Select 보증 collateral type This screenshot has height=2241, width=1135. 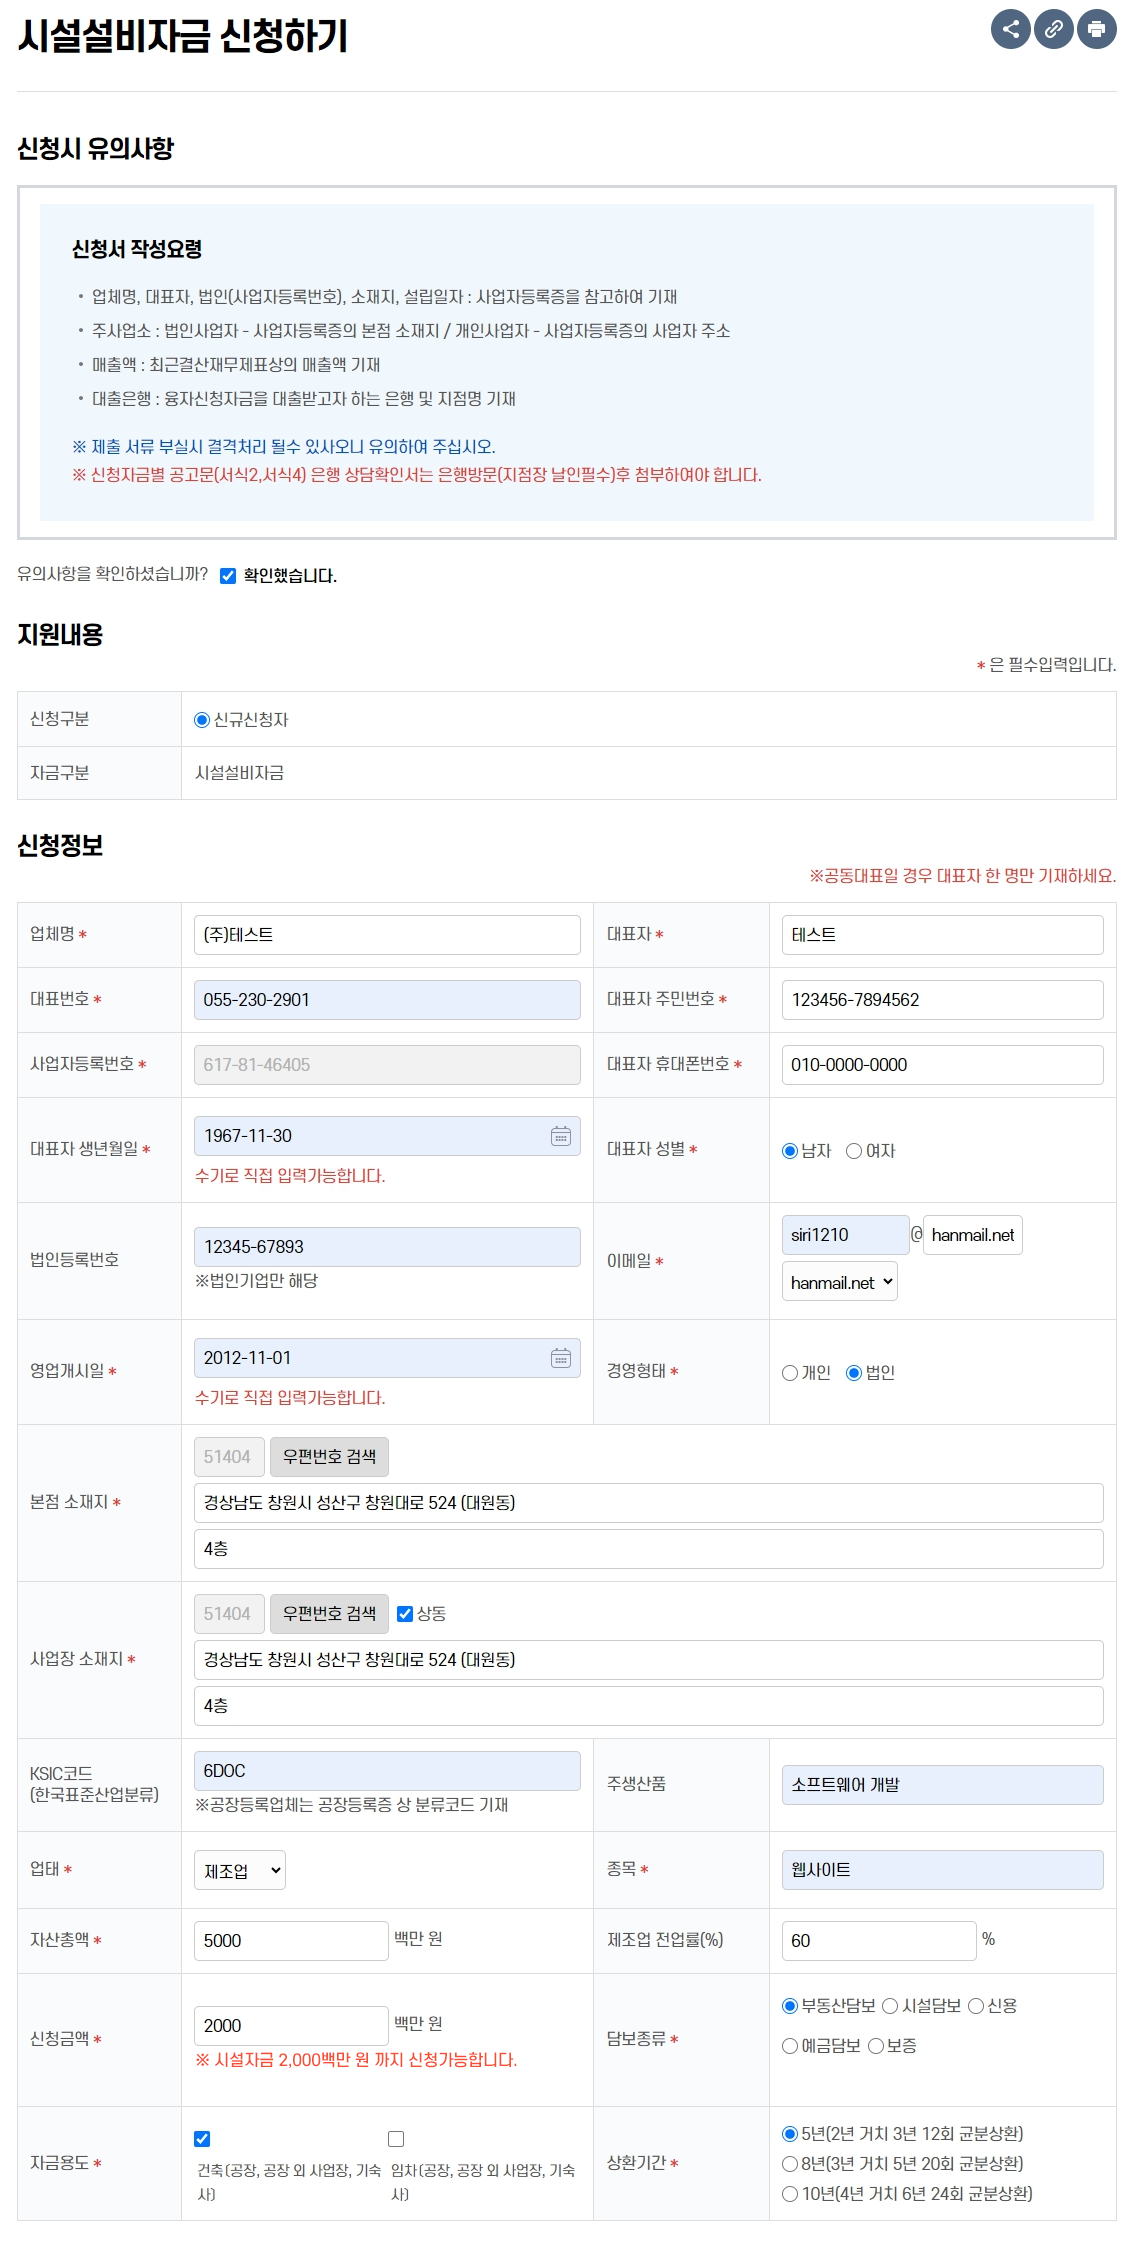click(876, 2046)
